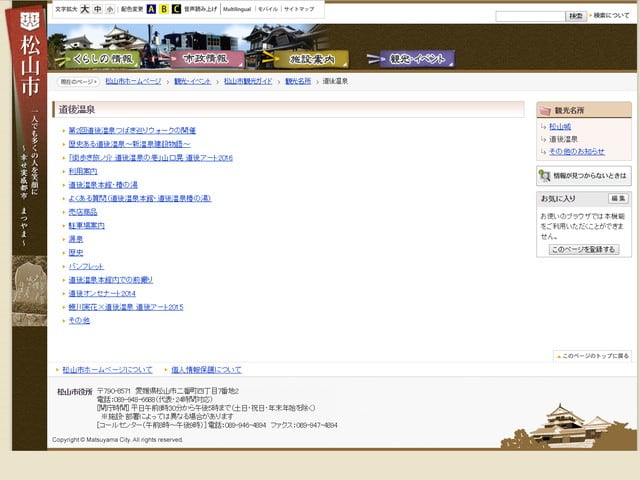Choose color scheme B

pos(164,9)
